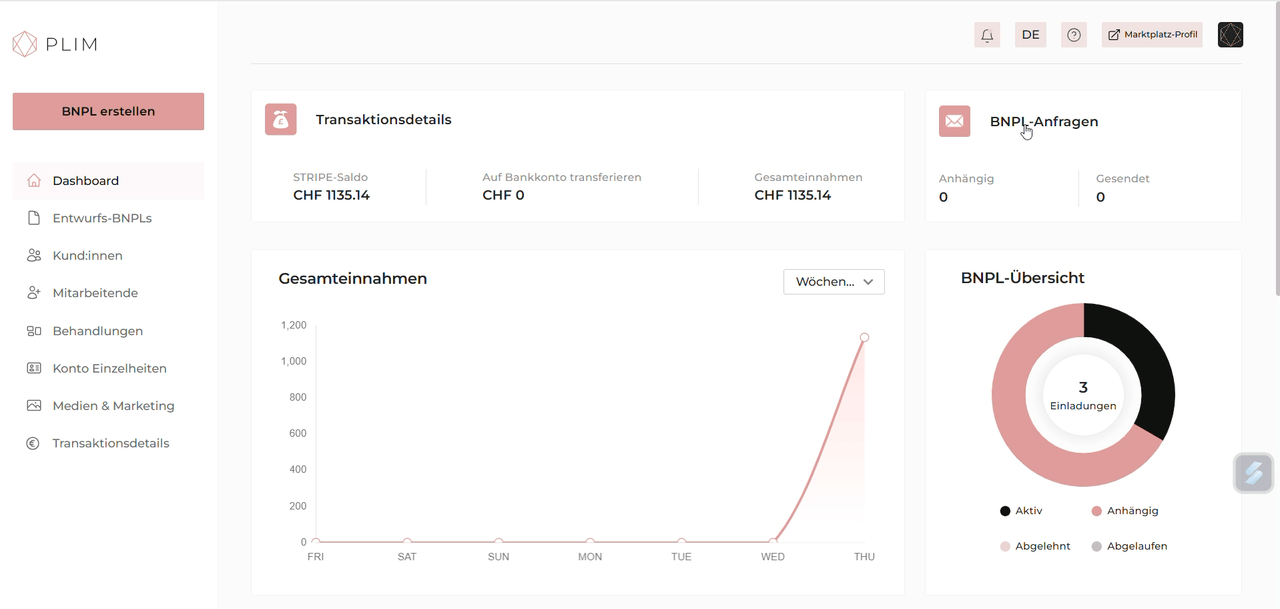The width and height of the screenshot is (1280, 609).
Task: Click the Anhängig request count
Action: coord(943,197)
